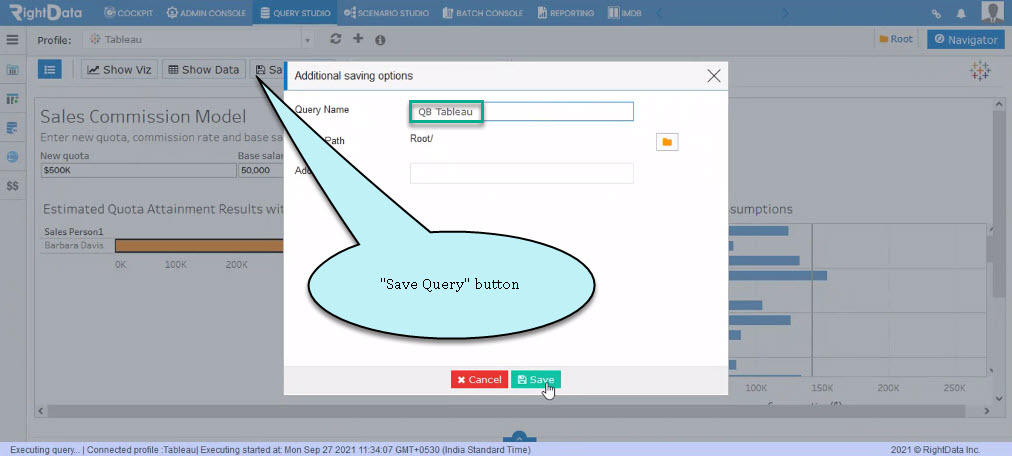Click the refresh profile icon
This screenshot has height=456, width=1012.
[335, 39]
